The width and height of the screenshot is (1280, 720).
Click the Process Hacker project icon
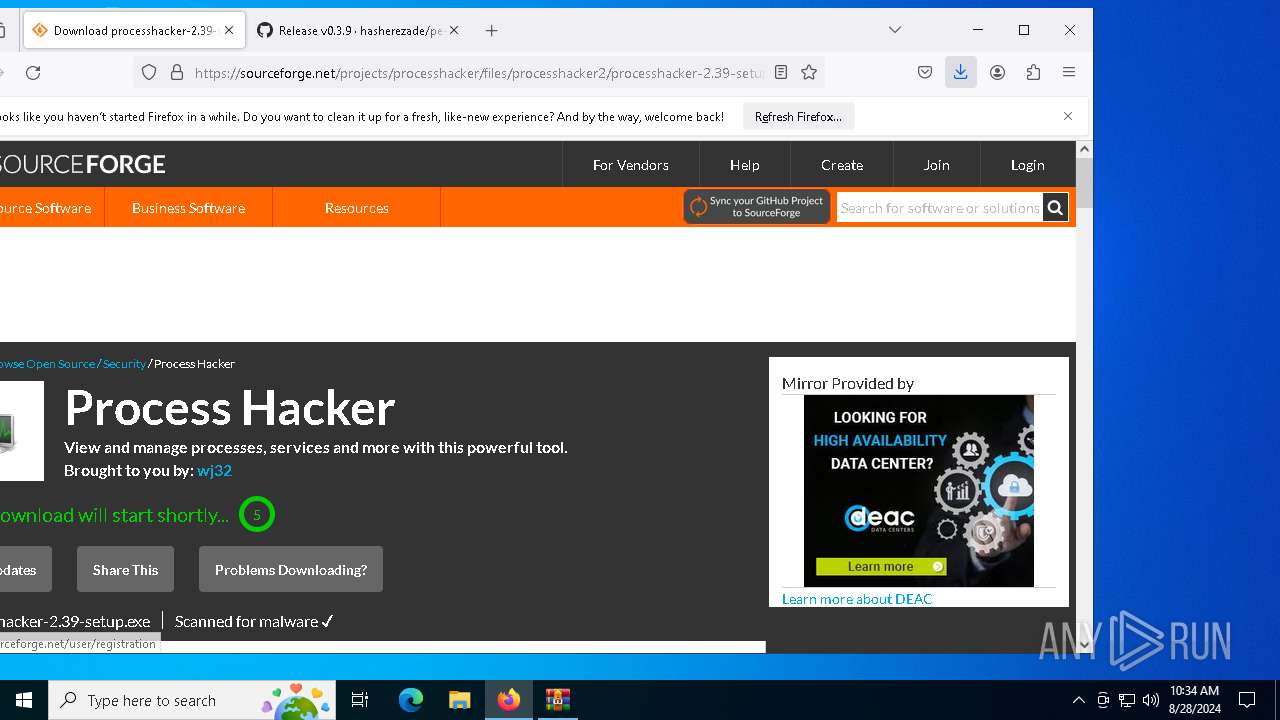pyautogui.click(x=20, y=431)
